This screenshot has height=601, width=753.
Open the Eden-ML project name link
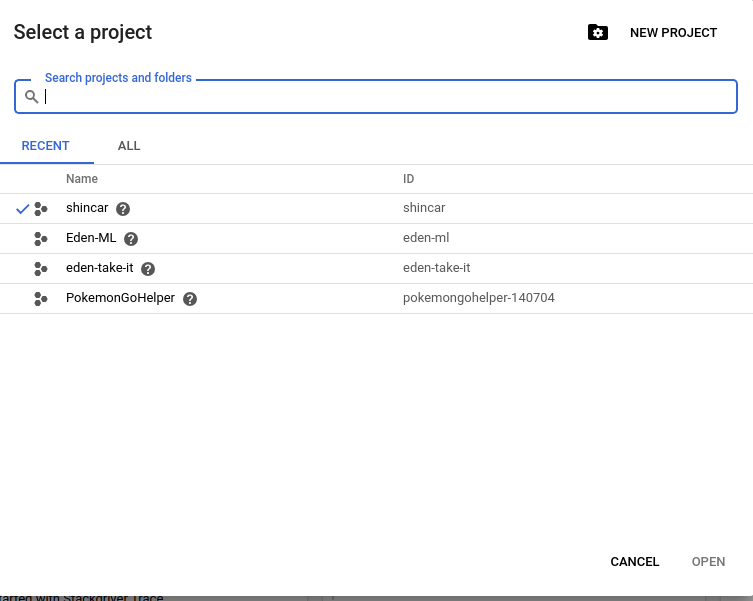(91, 238)
